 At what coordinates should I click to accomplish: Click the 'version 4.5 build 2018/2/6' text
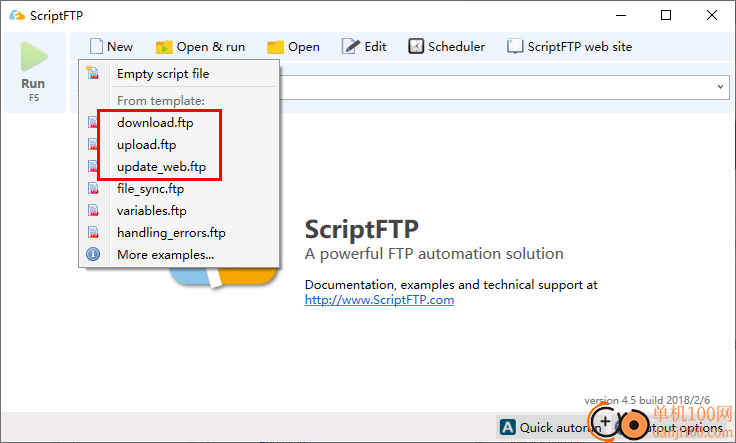click(x=647, y=400)
